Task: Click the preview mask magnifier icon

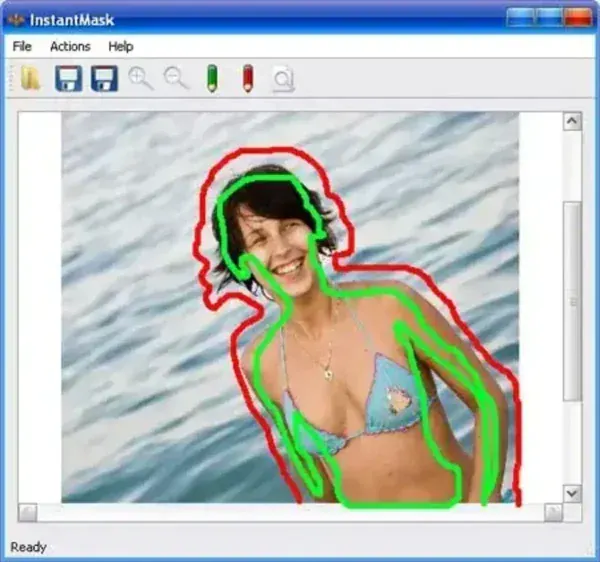Action: click(x=284, y=79)
